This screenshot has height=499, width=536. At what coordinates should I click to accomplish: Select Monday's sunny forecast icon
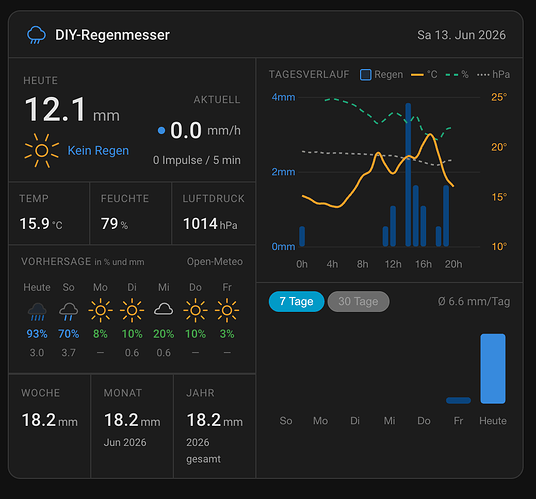click(100, 310)
